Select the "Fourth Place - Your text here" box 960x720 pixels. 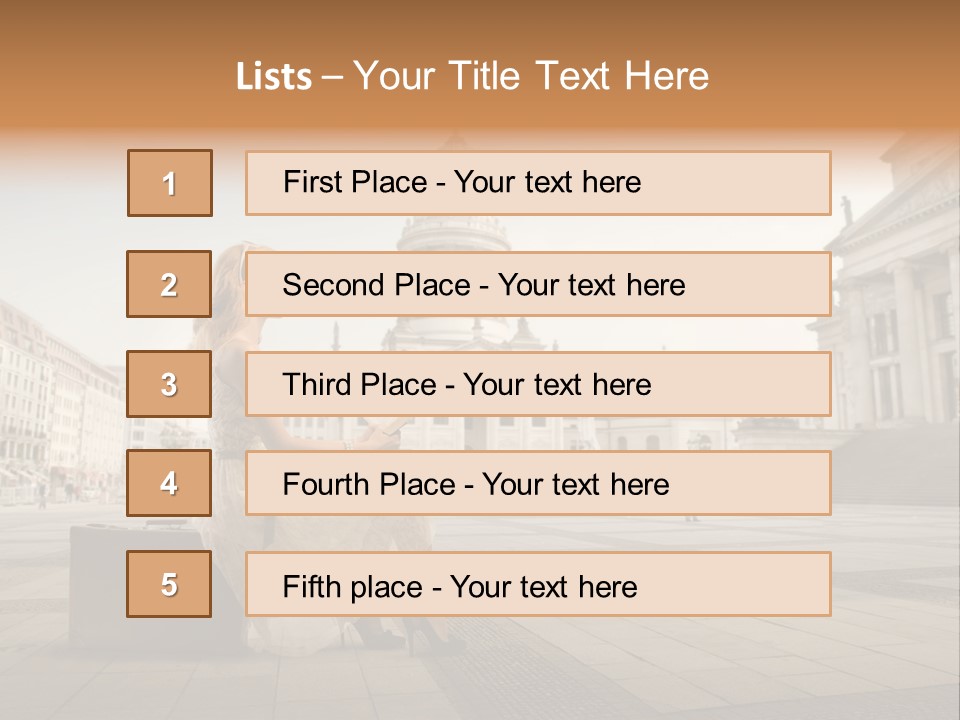click(538, 483)
